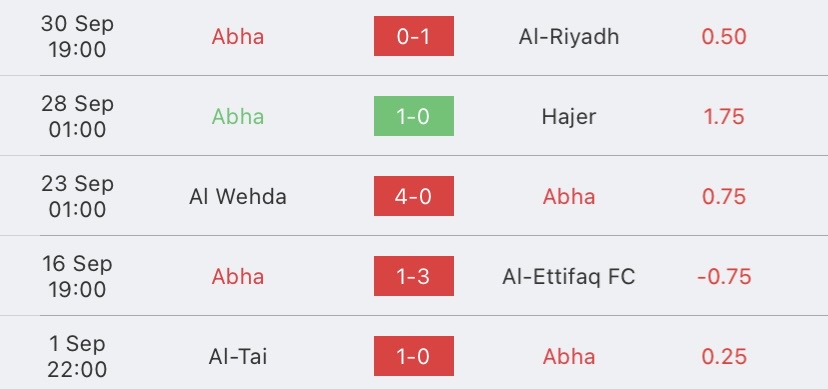The width and height of the screenshot is (828, 389).
Task: Click the 23 Sep 01:00 date cell
Action: pos(77,196)
